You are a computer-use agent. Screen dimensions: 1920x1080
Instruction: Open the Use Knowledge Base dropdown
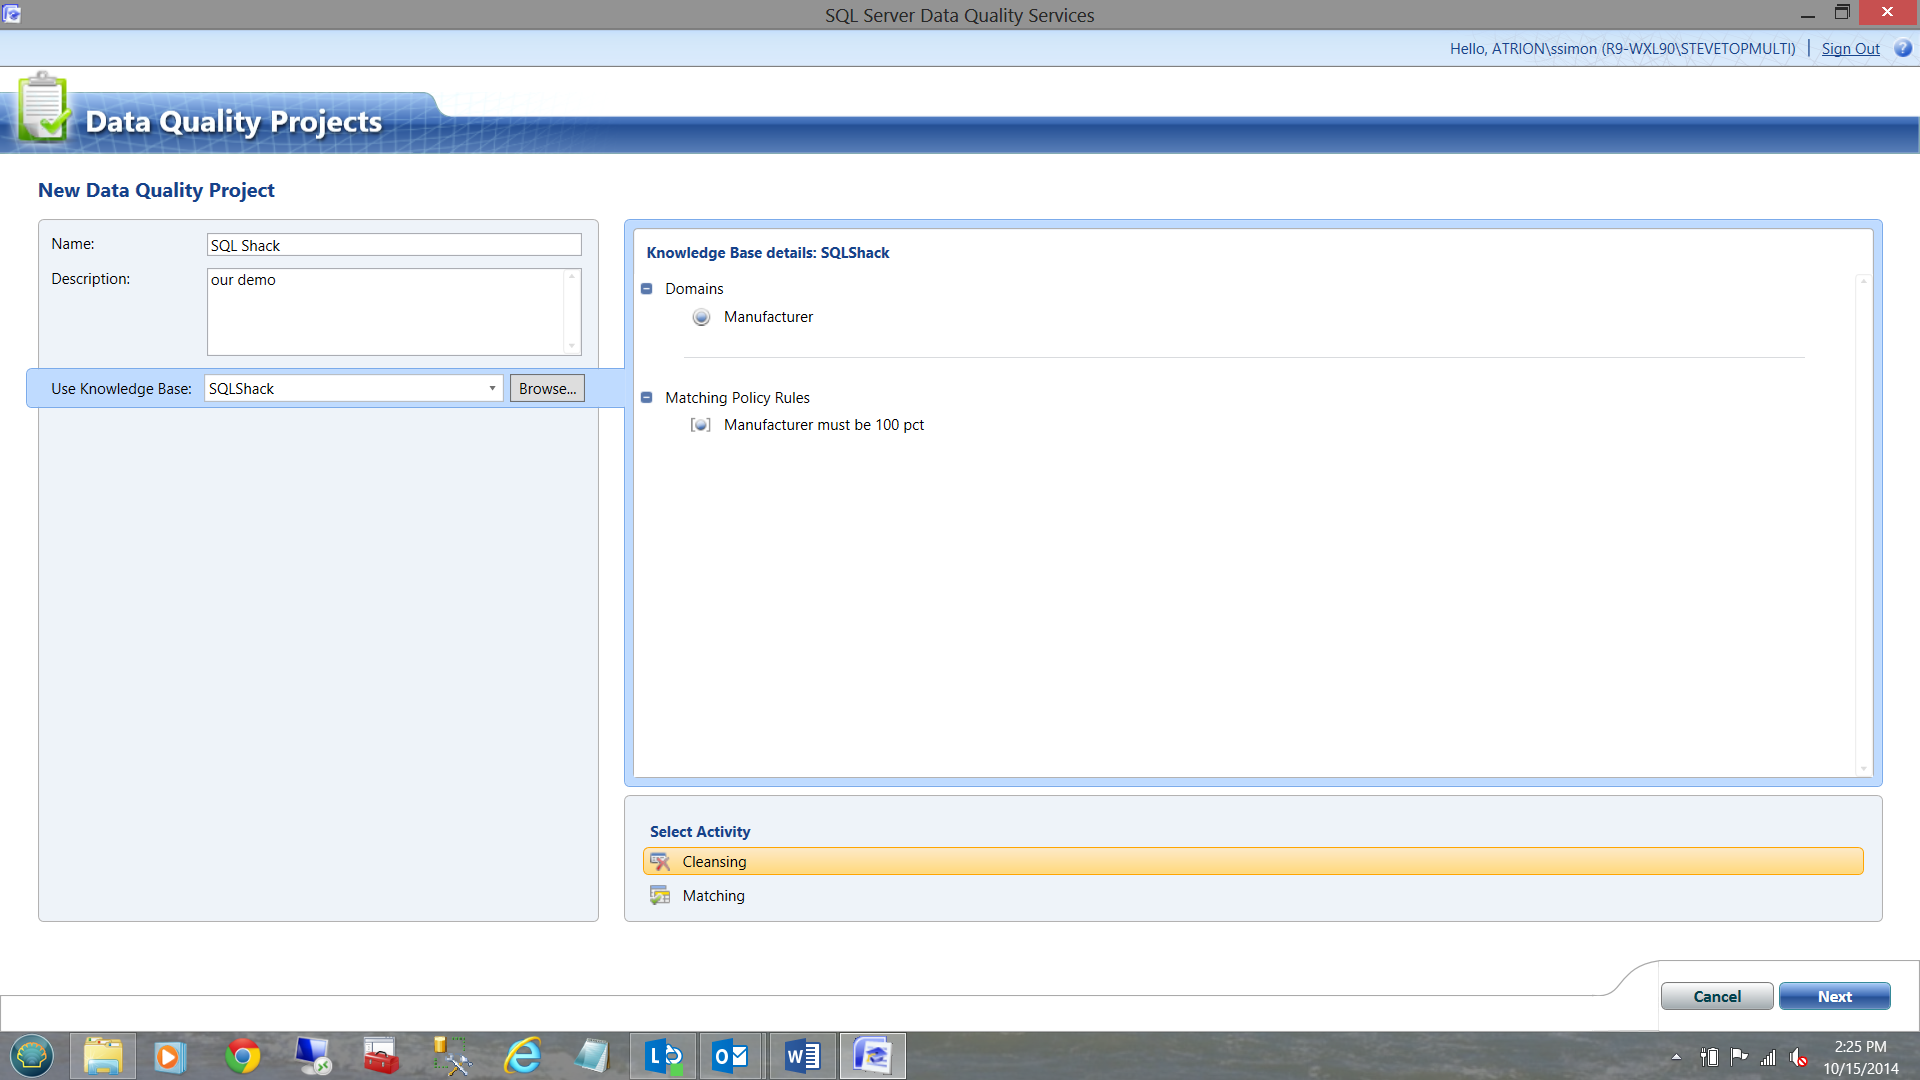(x=492, y=389)
